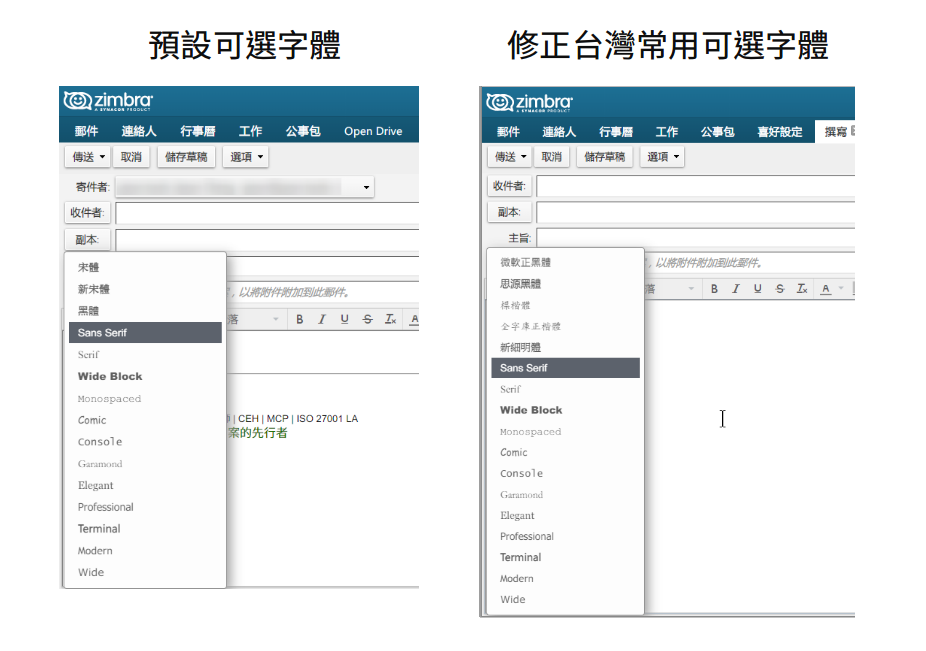926x651 pixels.
Task: Click Bold icon in right Zimbra editor
Action: pyautogui.click(x=715, y=288)
